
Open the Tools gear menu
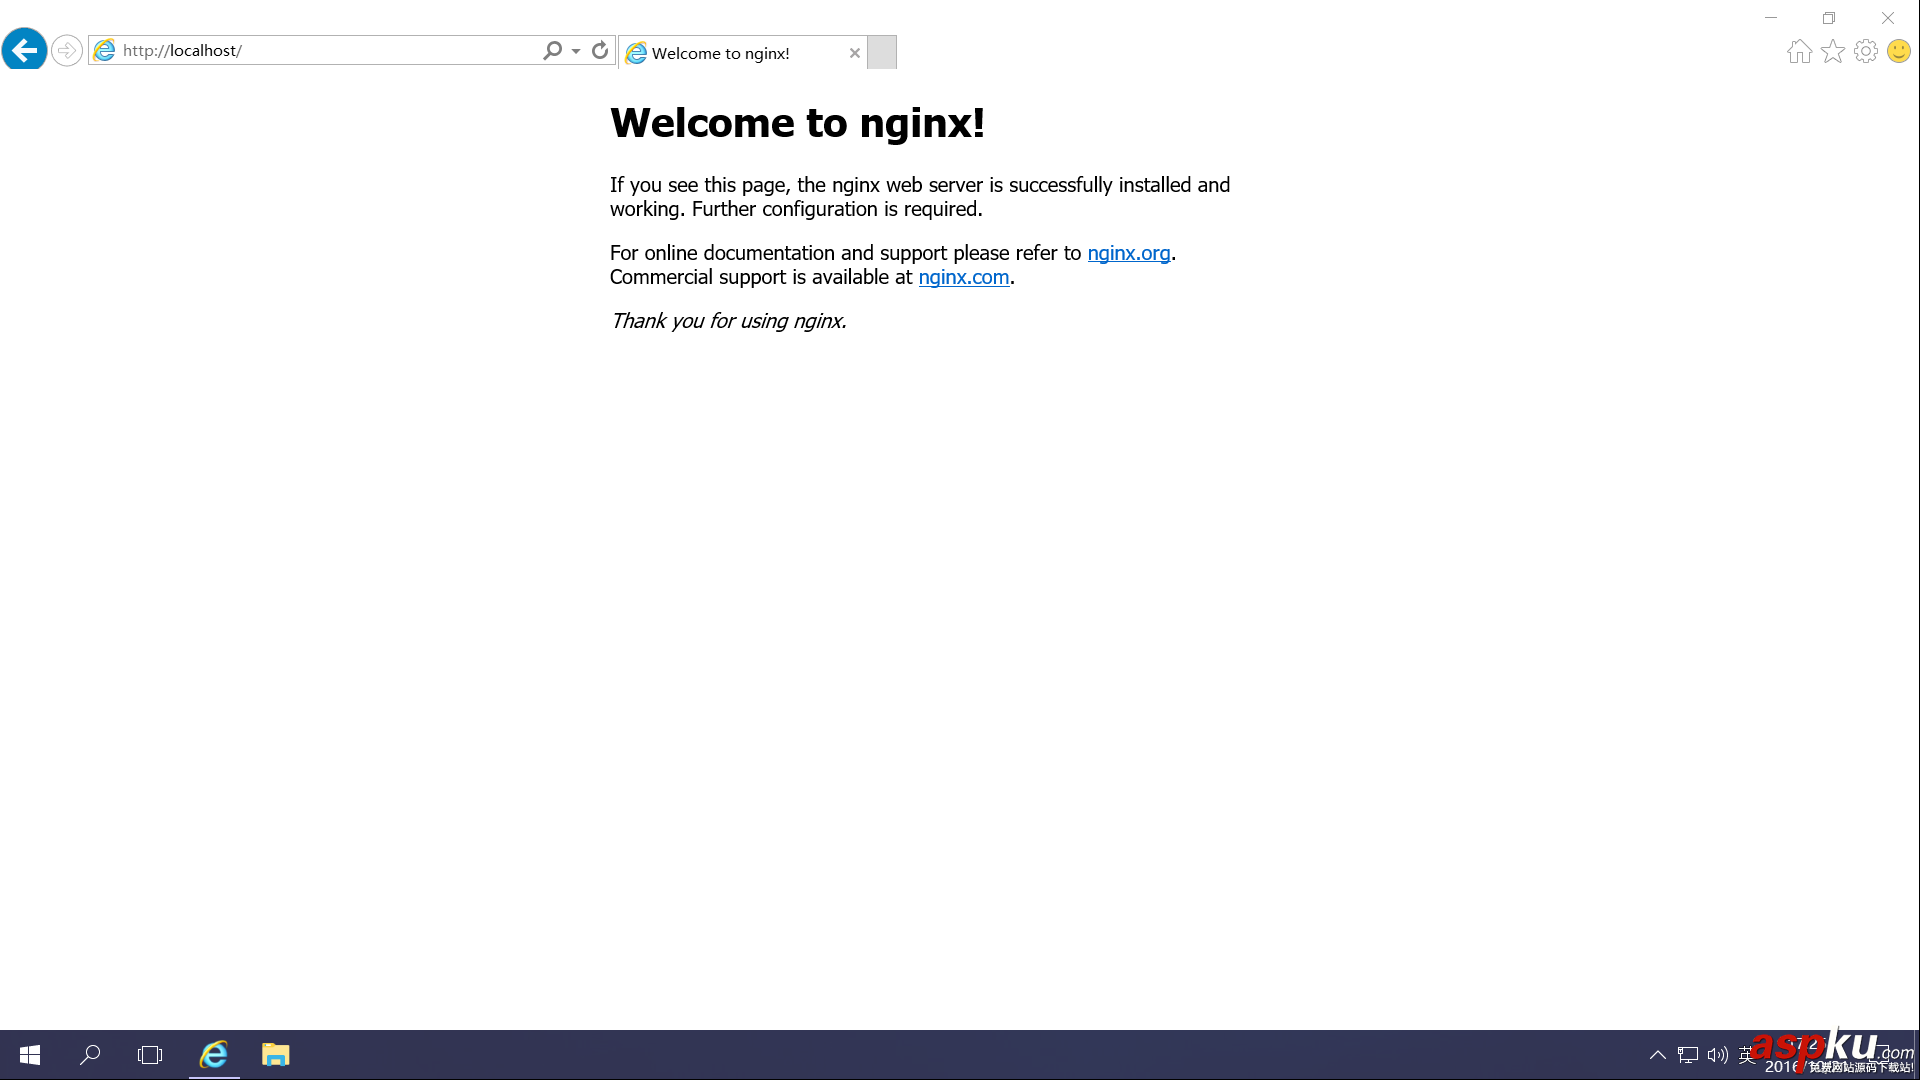pos(1865,51)
